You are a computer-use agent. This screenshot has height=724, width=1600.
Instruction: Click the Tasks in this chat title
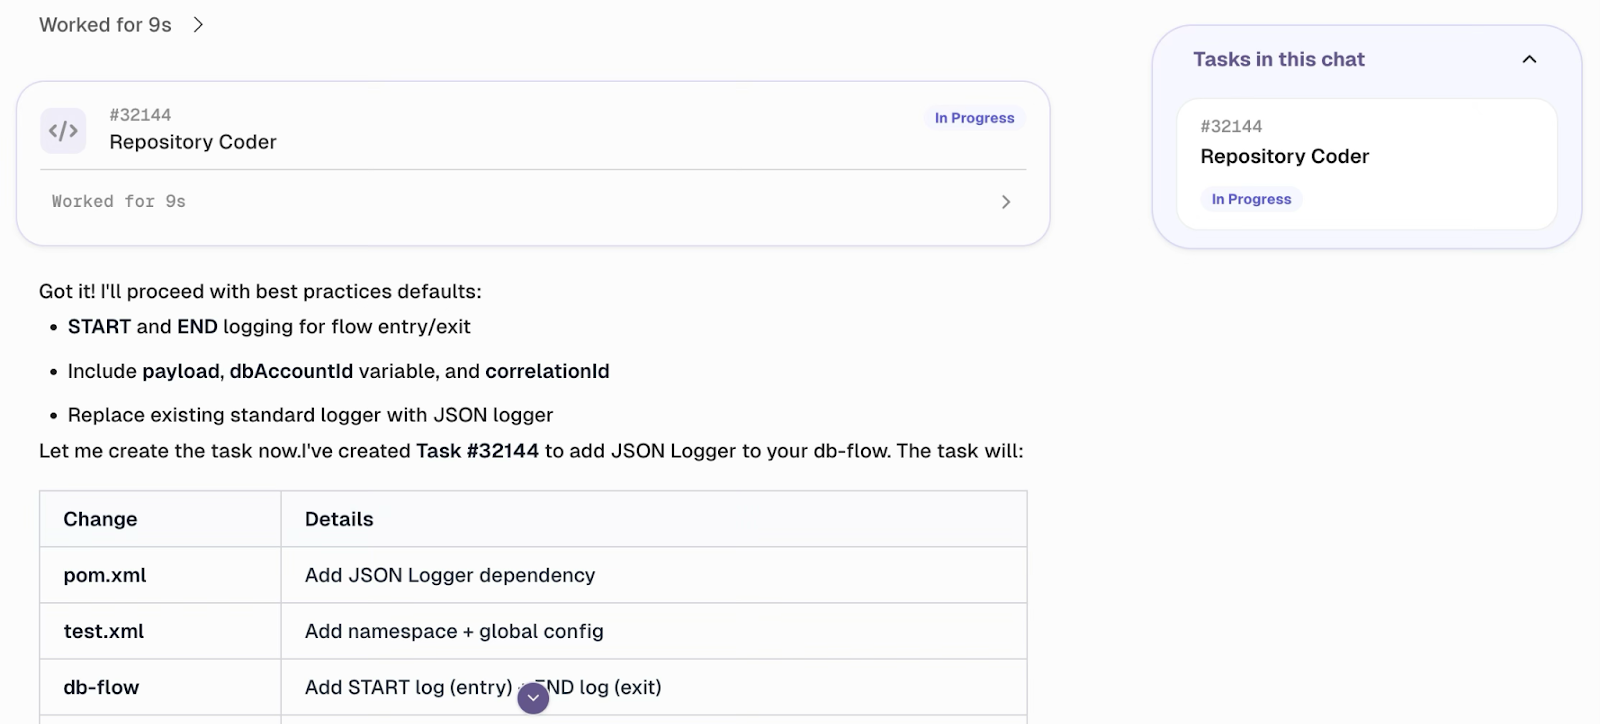pyautogui.click(x=1279, y=59)
